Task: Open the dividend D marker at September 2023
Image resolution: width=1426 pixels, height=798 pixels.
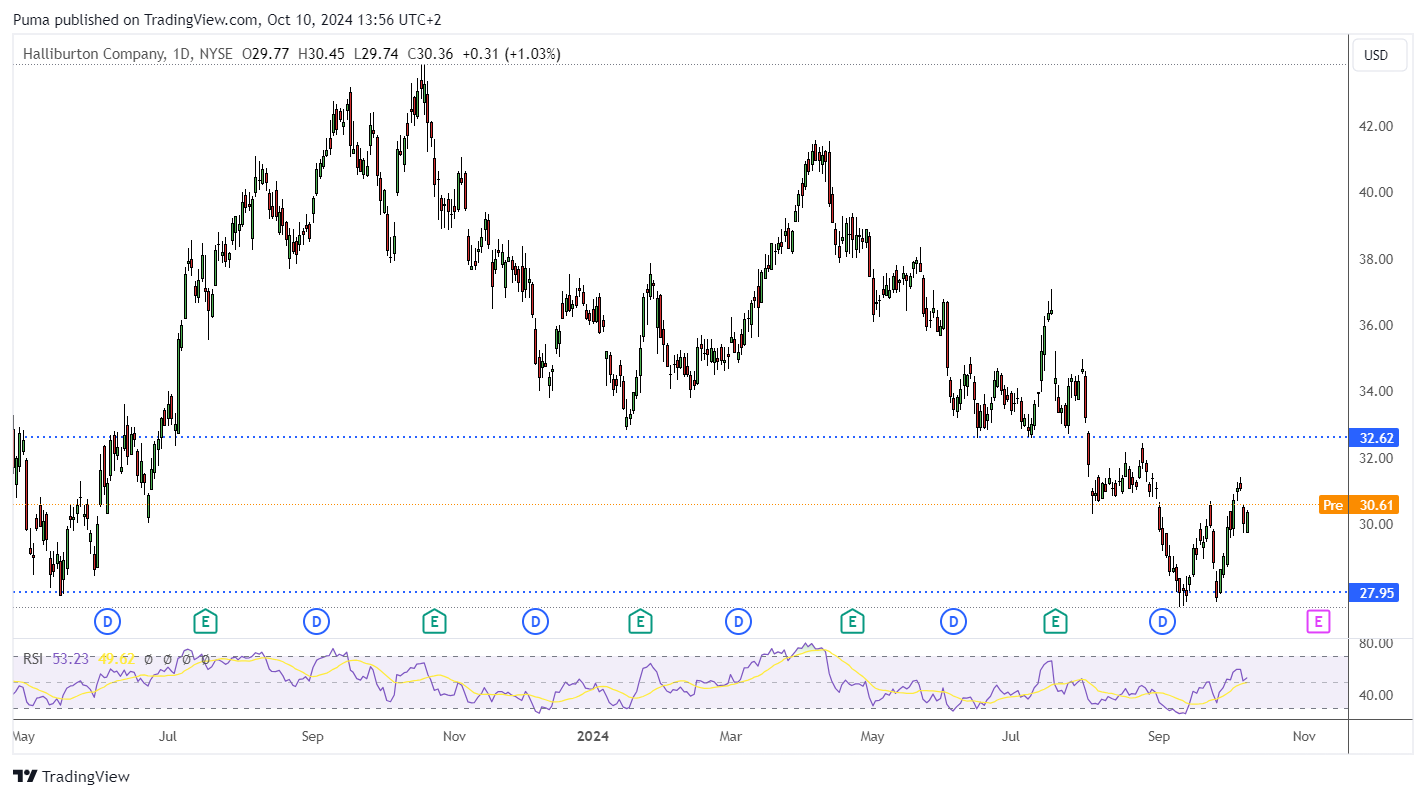Action: click(x=316, y=622)
